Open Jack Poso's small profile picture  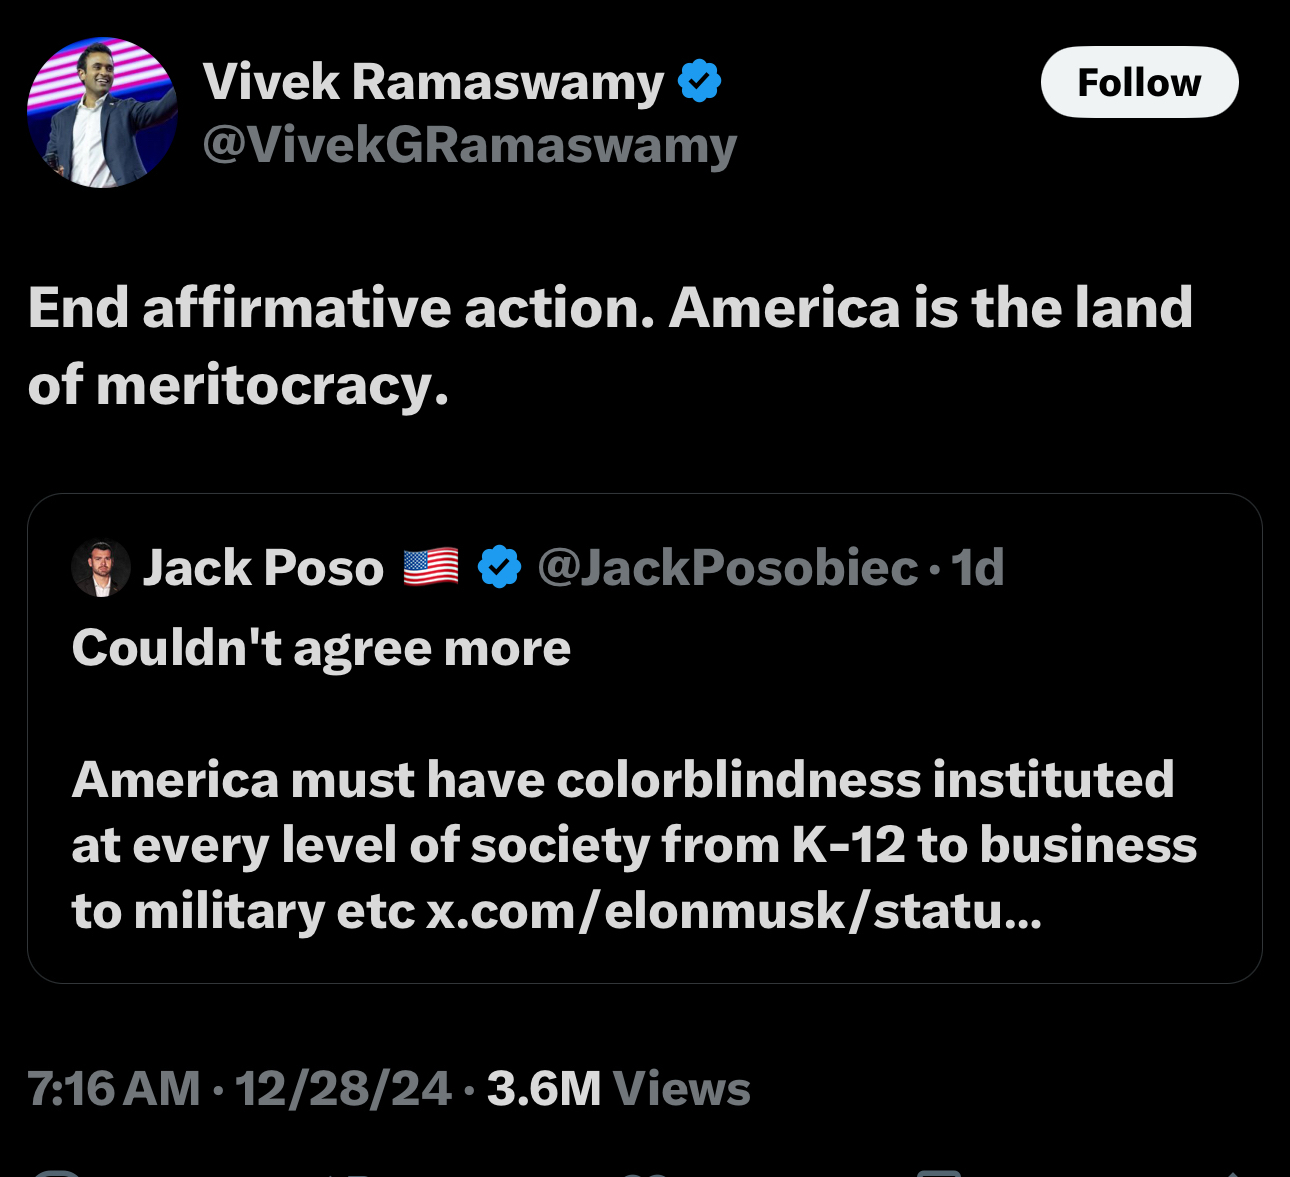tap(101, 568)
